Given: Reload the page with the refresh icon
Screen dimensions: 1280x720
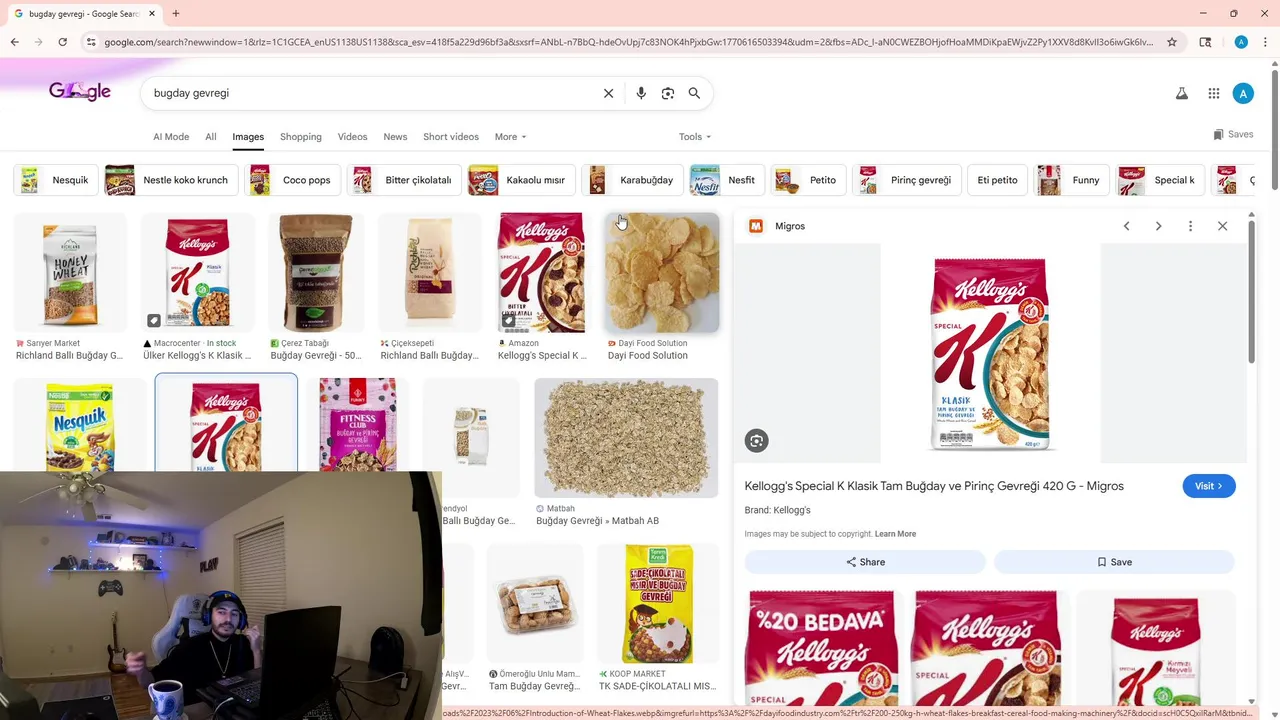Looking at the screenshot, I should pyautogui.click(x=62, y=42).
